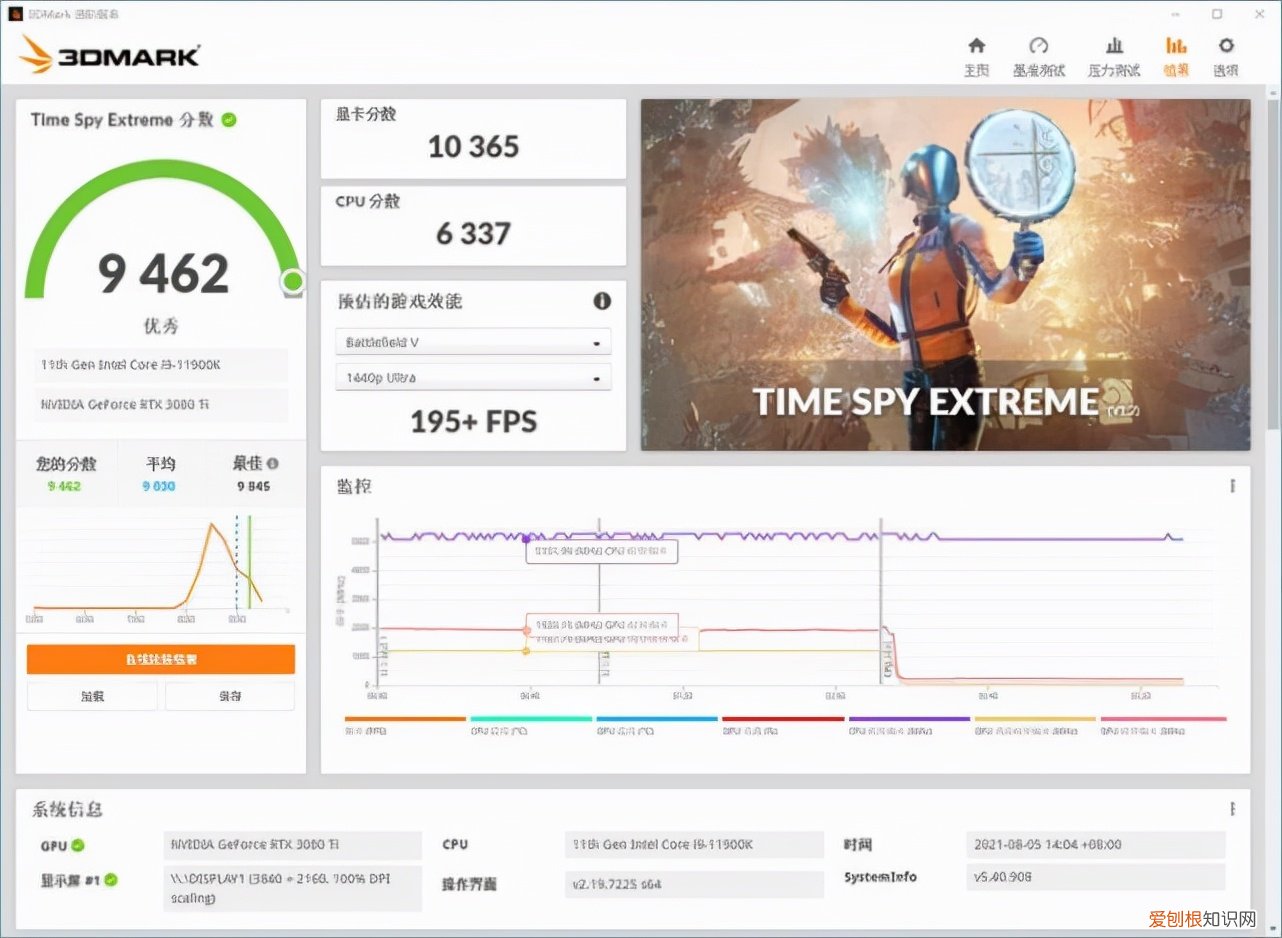Open the 1440p Ultra resolution dropdown

pos(472,377)
